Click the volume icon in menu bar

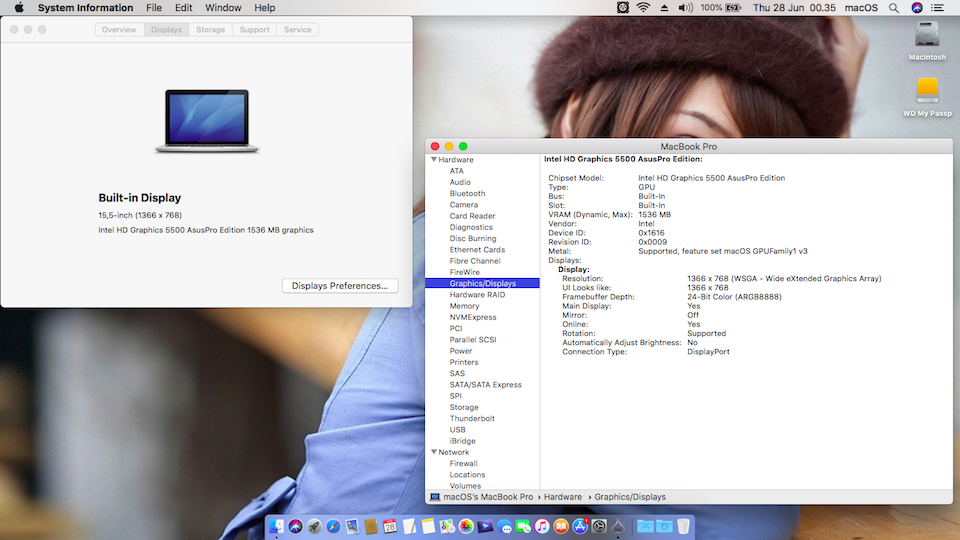coord(685,8)
